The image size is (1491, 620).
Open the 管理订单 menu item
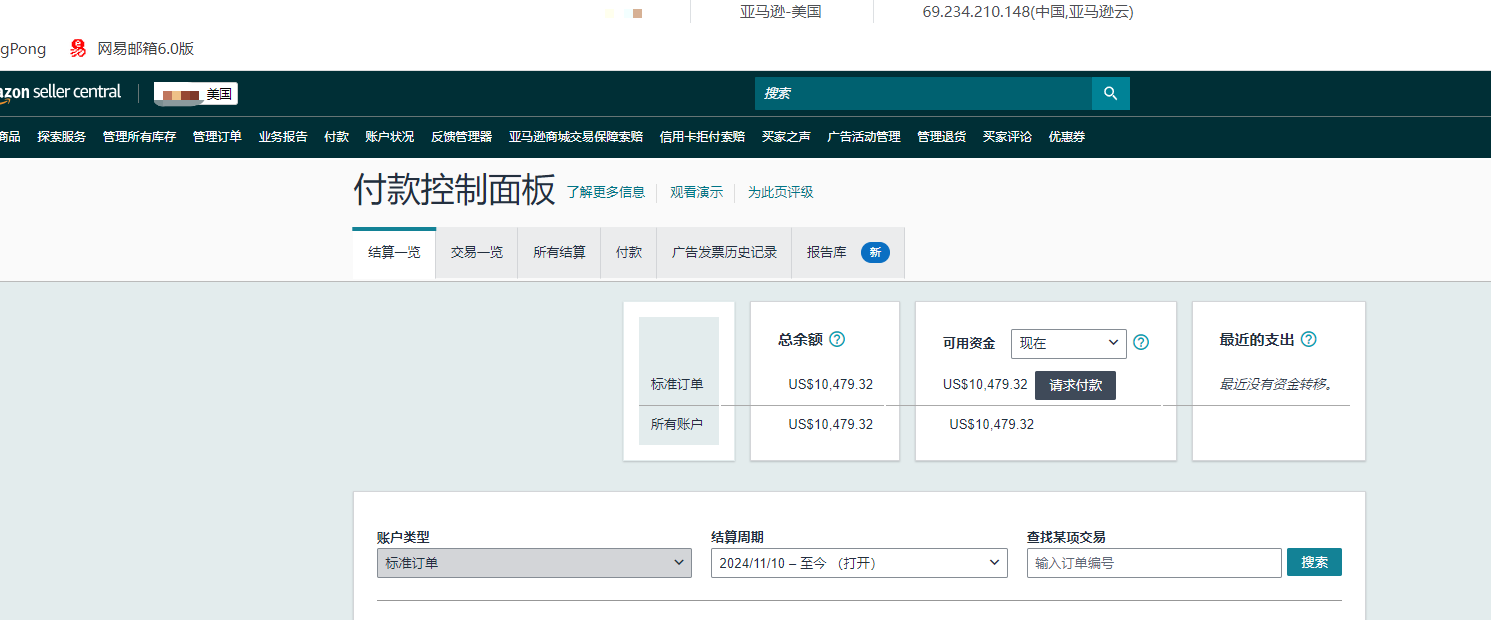pos(217,137)
